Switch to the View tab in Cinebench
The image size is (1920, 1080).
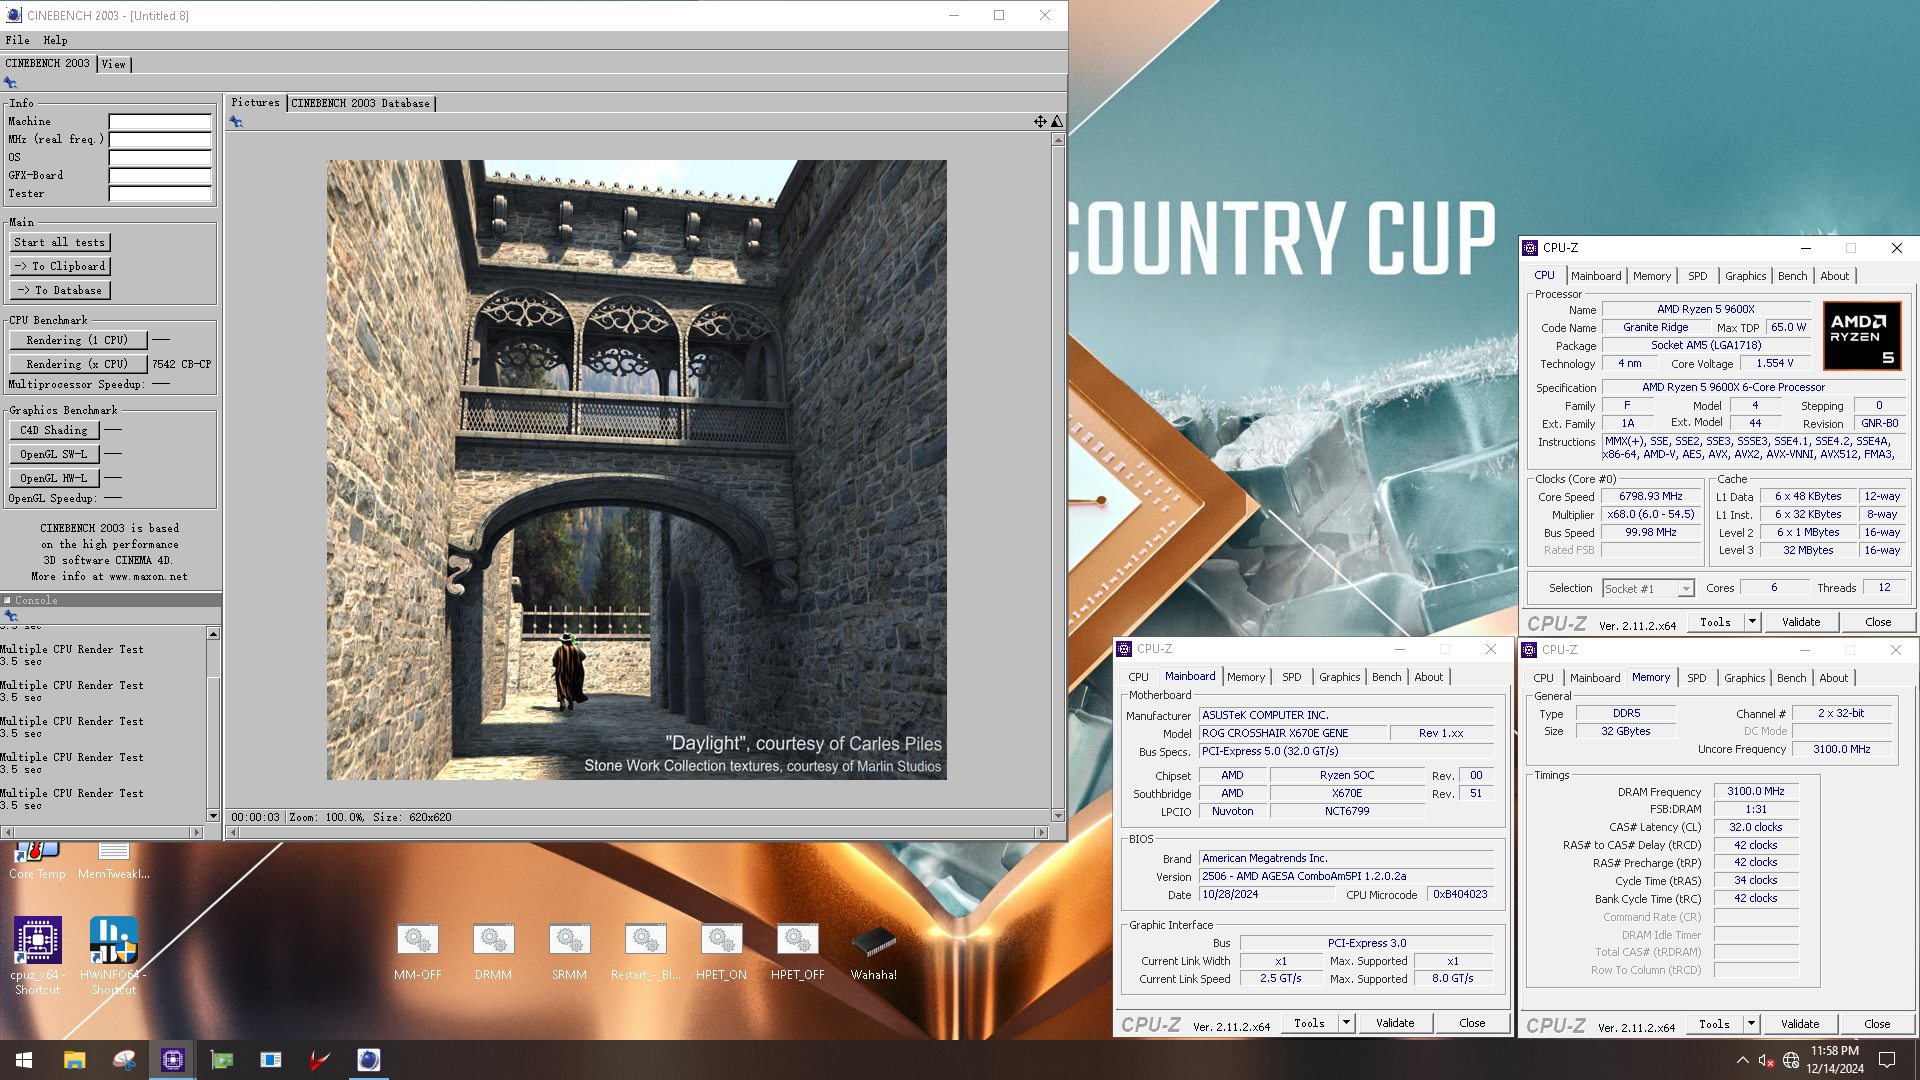click(114, 64)
